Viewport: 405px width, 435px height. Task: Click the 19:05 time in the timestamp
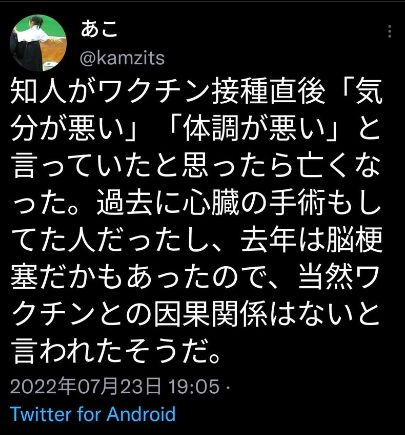pos(194,387)
